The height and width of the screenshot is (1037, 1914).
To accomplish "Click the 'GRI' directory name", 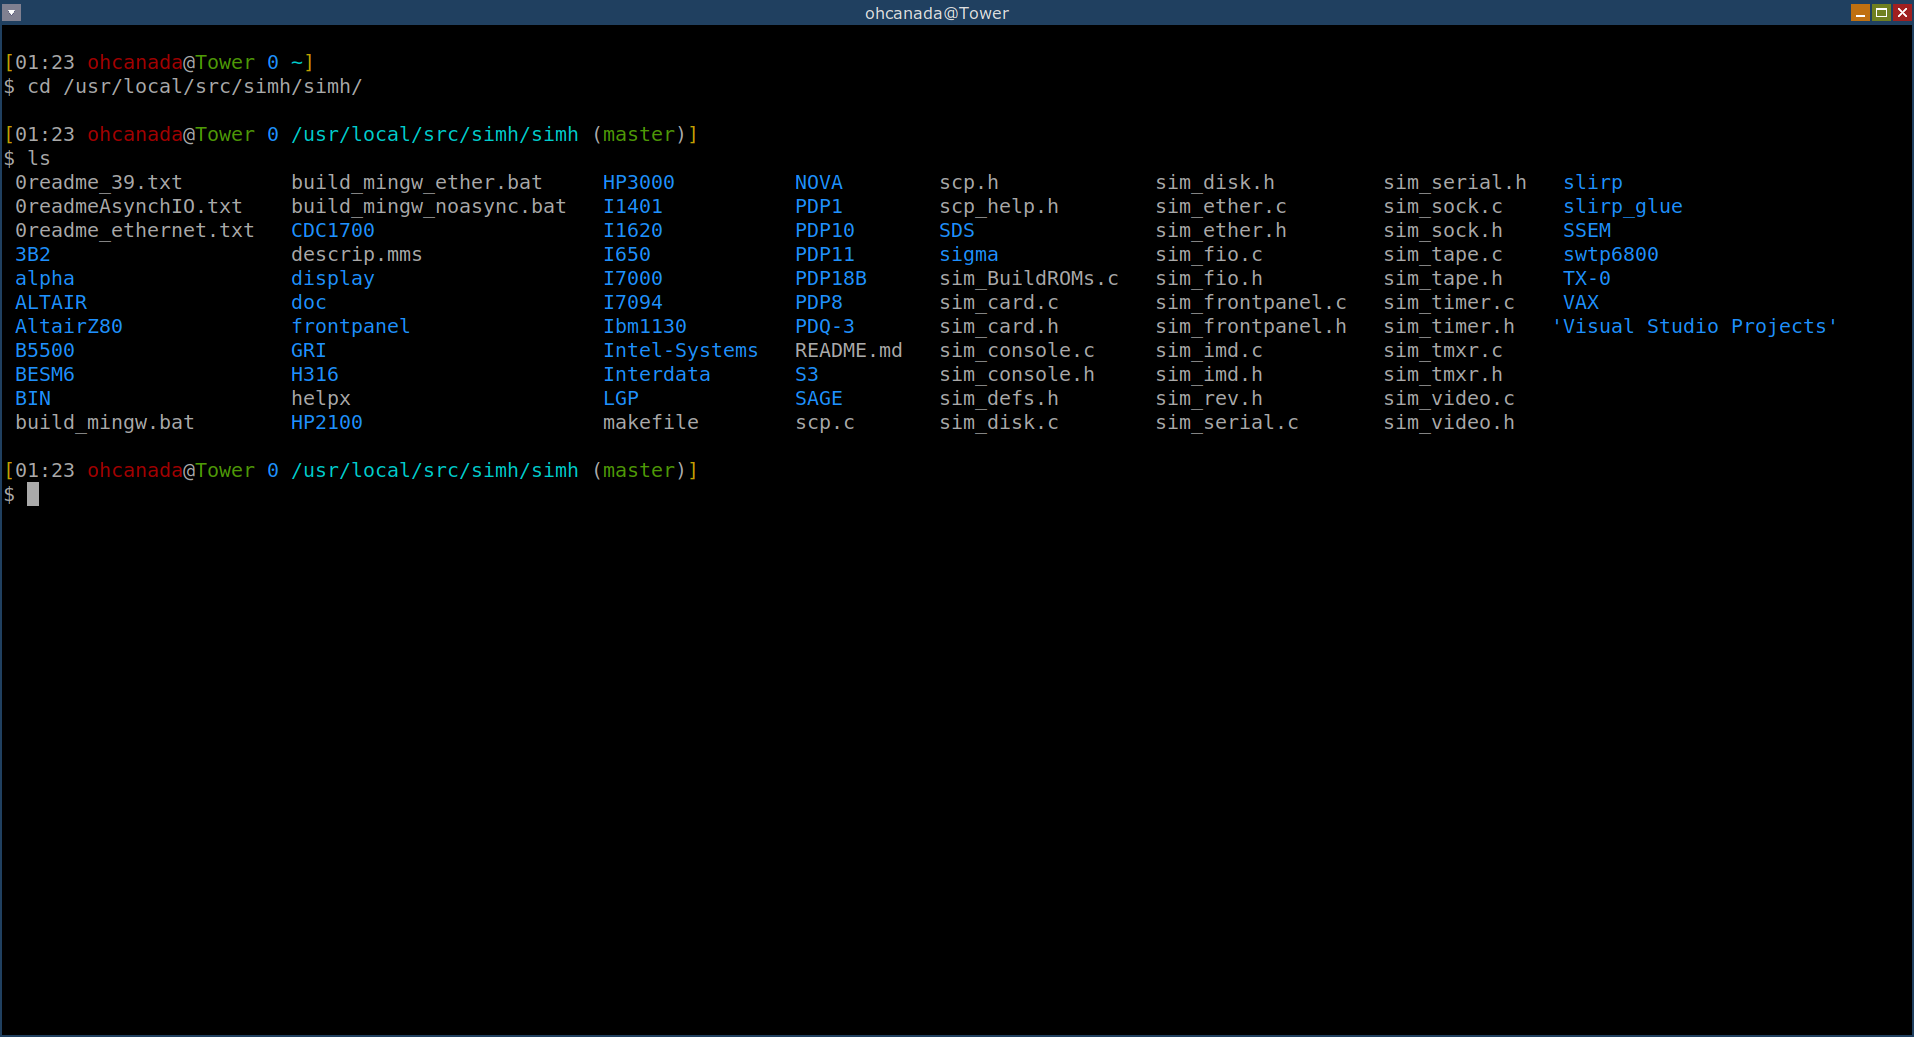I will 309,351.
